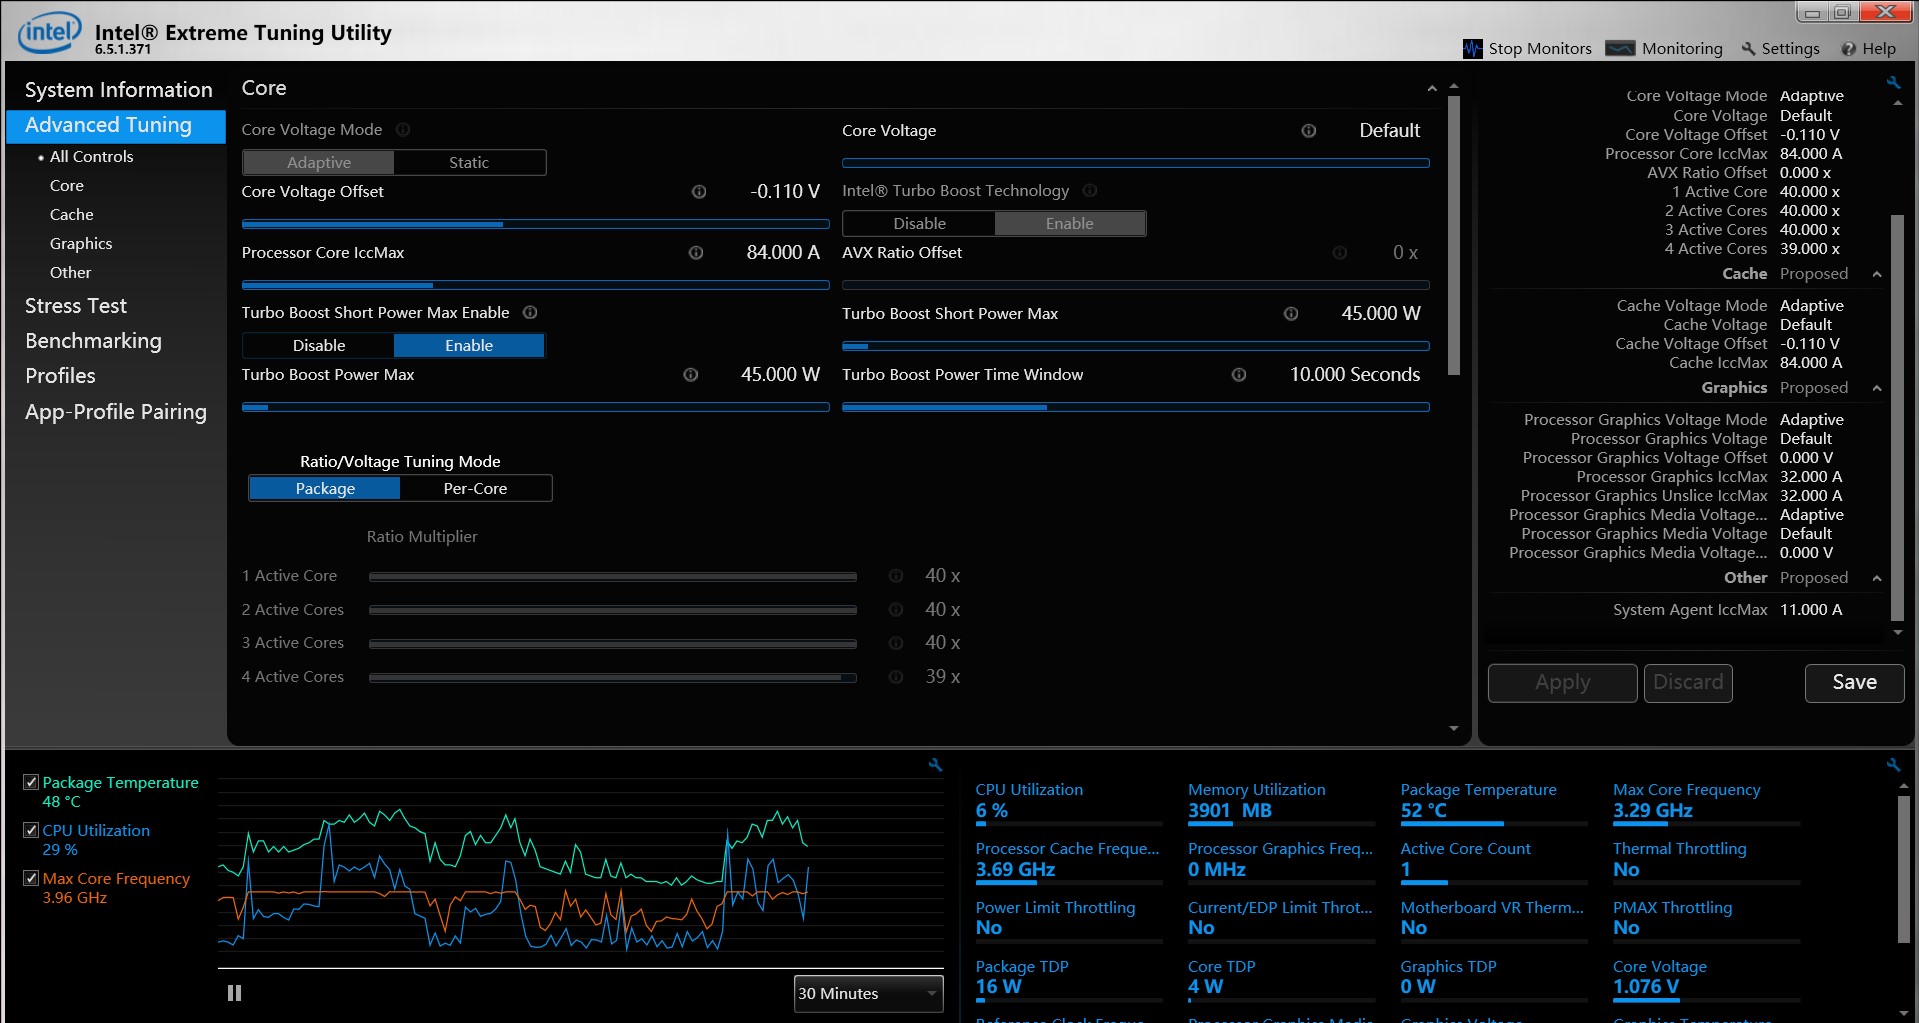
Task: Click the Monitoring display icon
Action: (x=1620, y=48)
